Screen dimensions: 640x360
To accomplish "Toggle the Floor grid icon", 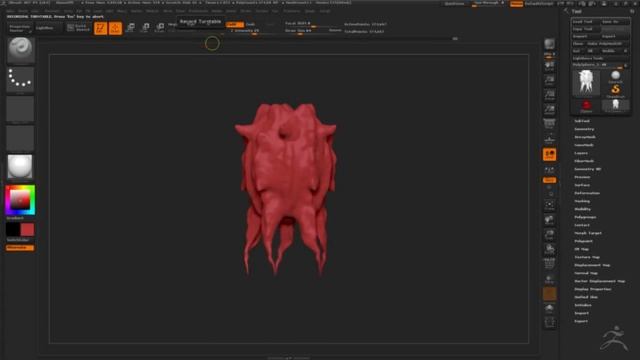I will (549, 139).
